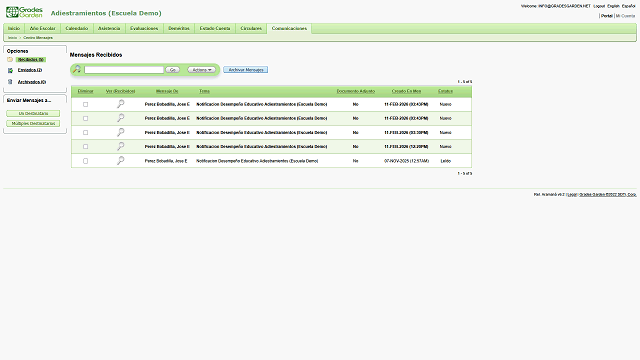Click the Inicio breadcrumb link

pos(13,38)
